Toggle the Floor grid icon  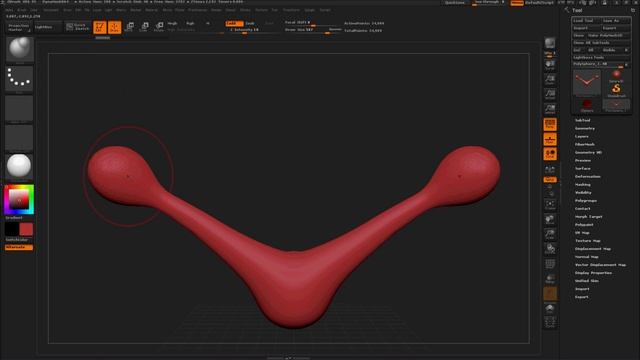pos(550,139)
